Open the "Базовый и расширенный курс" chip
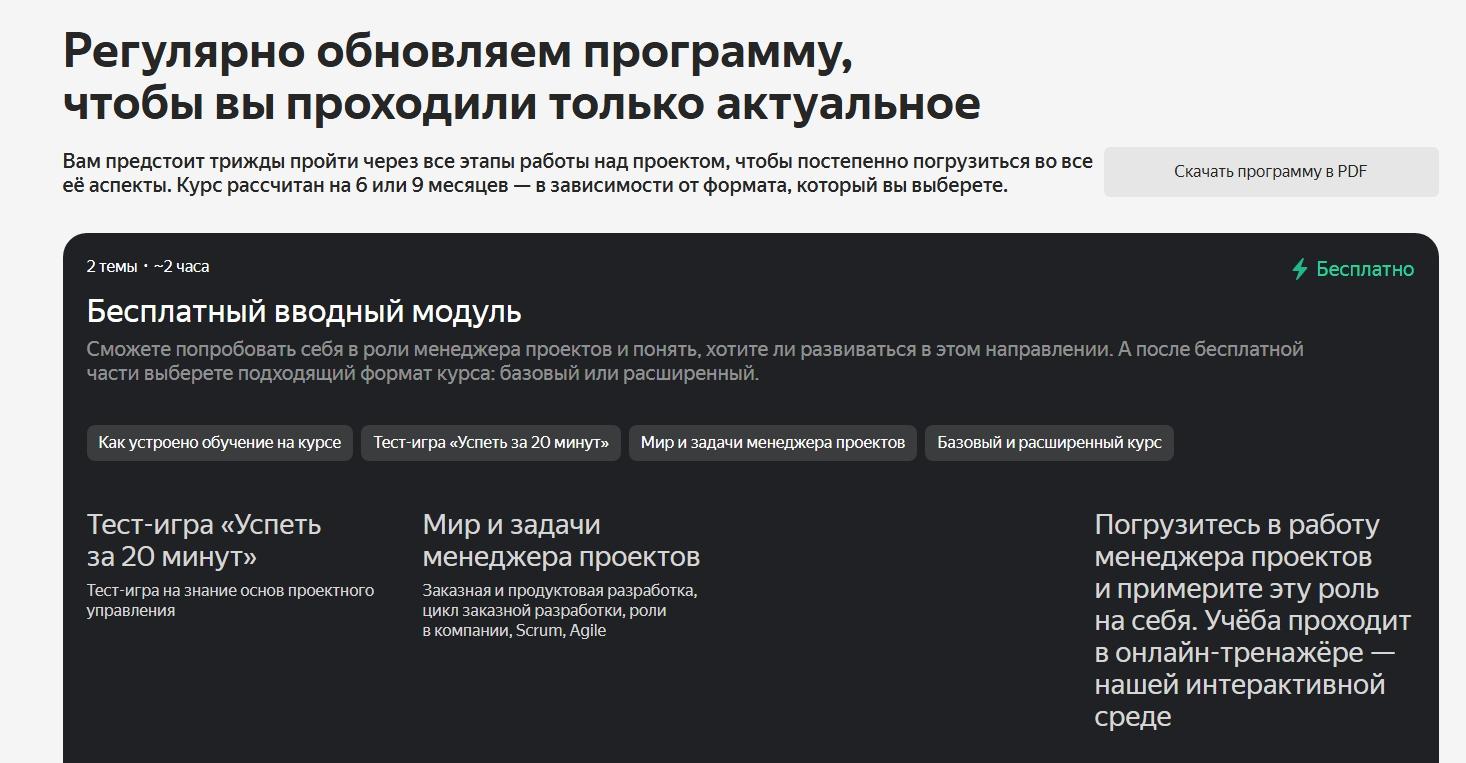The image size is (1466, 763). tap(1049, 442)
